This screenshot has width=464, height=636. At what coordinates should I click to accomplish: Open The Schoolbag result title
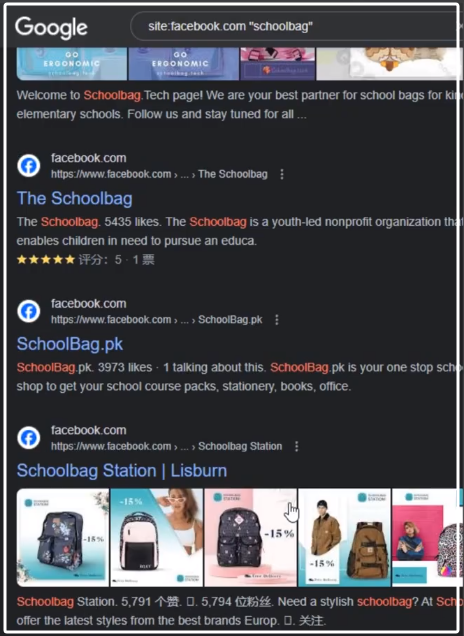[x=75, y=199]
